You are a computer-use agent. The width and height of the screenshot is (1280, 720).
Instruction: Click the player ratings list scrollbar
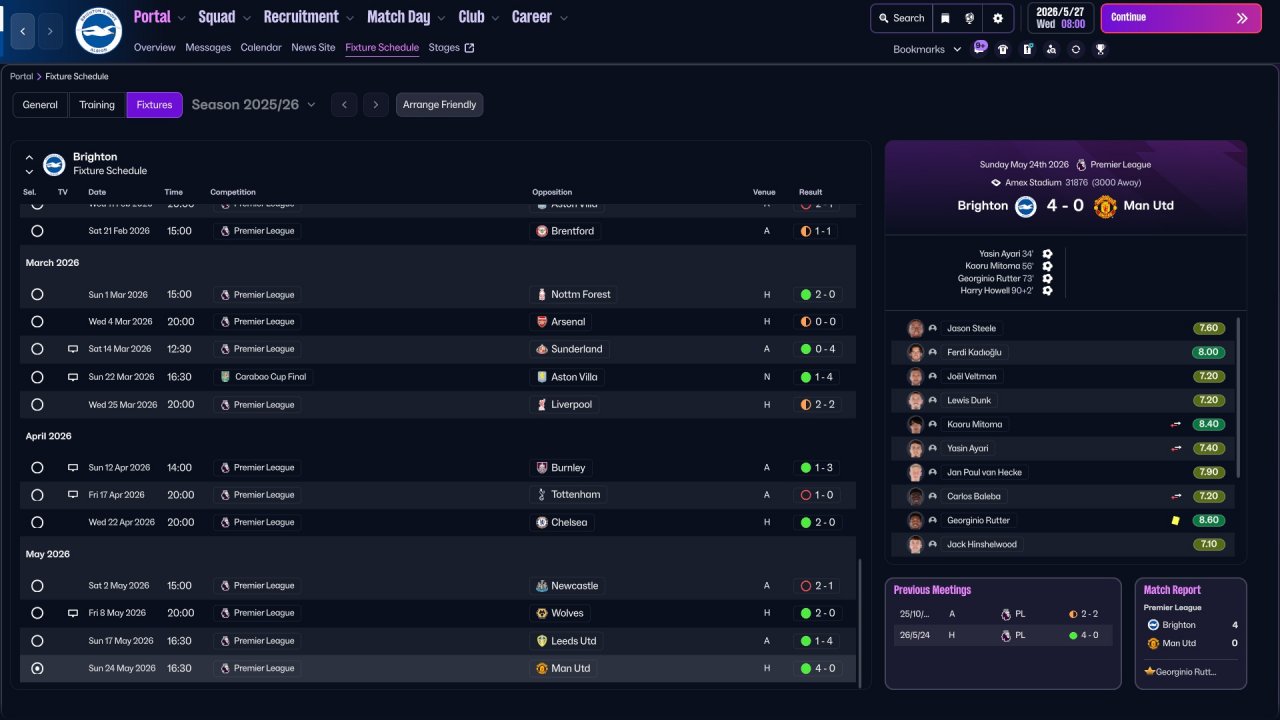click(1238, 397)
